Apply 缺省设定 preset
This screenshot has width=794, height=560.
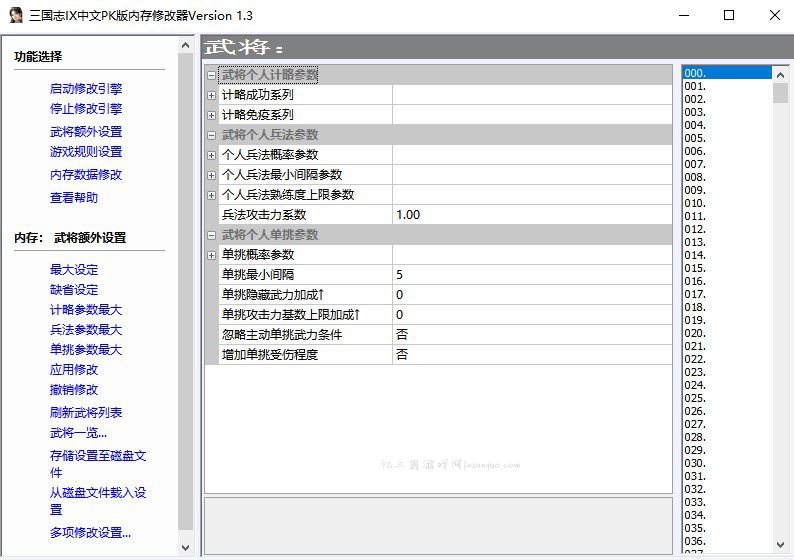click(74, 290)
